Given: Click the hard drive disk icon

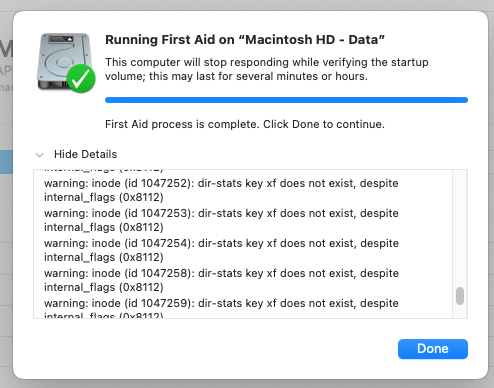Looking at the screenshot, I should (64, 62).
